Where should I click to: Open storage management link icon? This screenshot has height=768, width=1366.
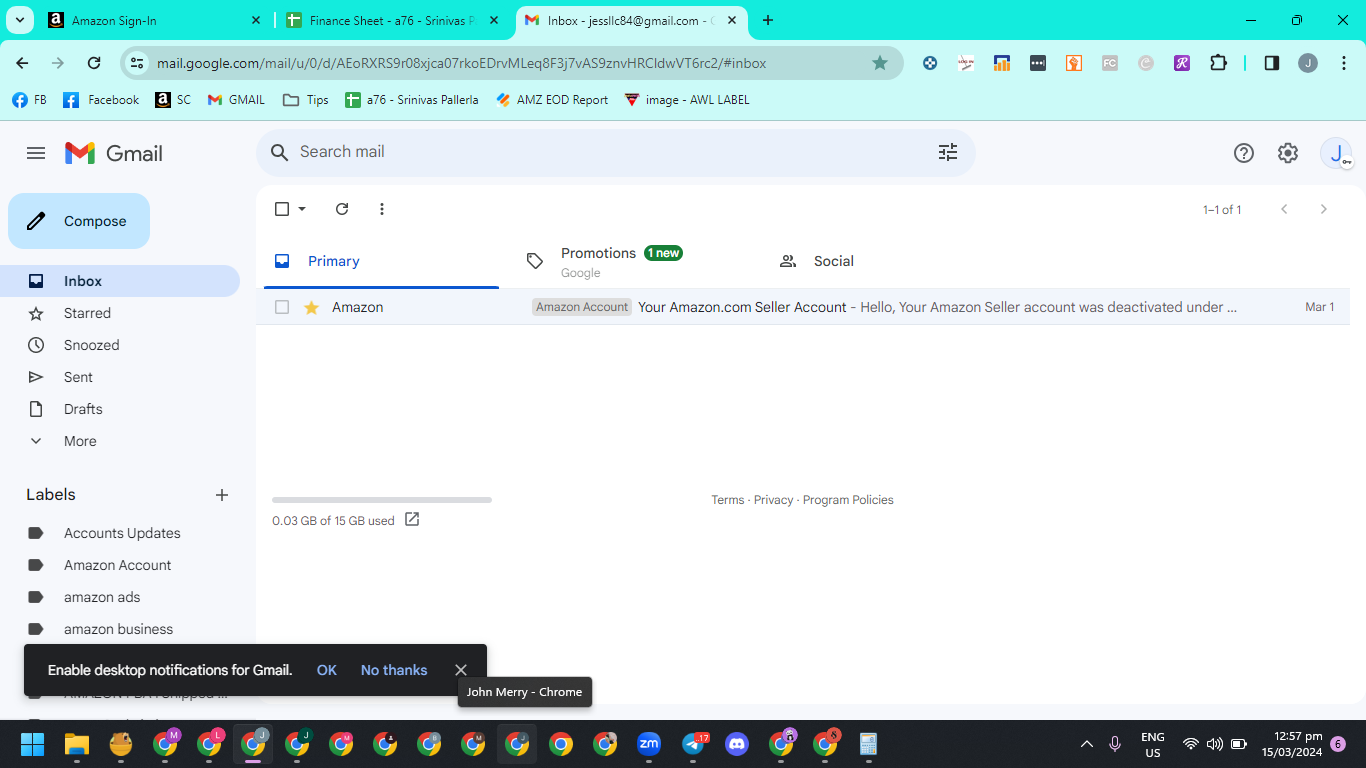(412, 520)
